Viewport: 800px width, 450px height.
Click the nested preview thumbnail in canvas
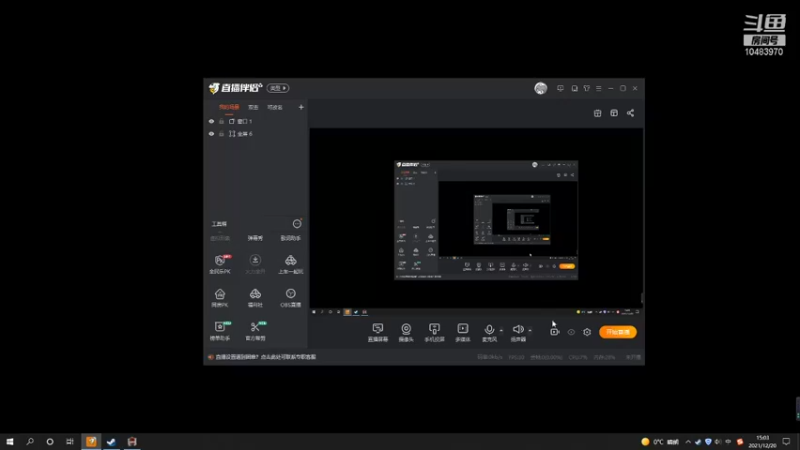pyautogui.click(x=486, y=220)
